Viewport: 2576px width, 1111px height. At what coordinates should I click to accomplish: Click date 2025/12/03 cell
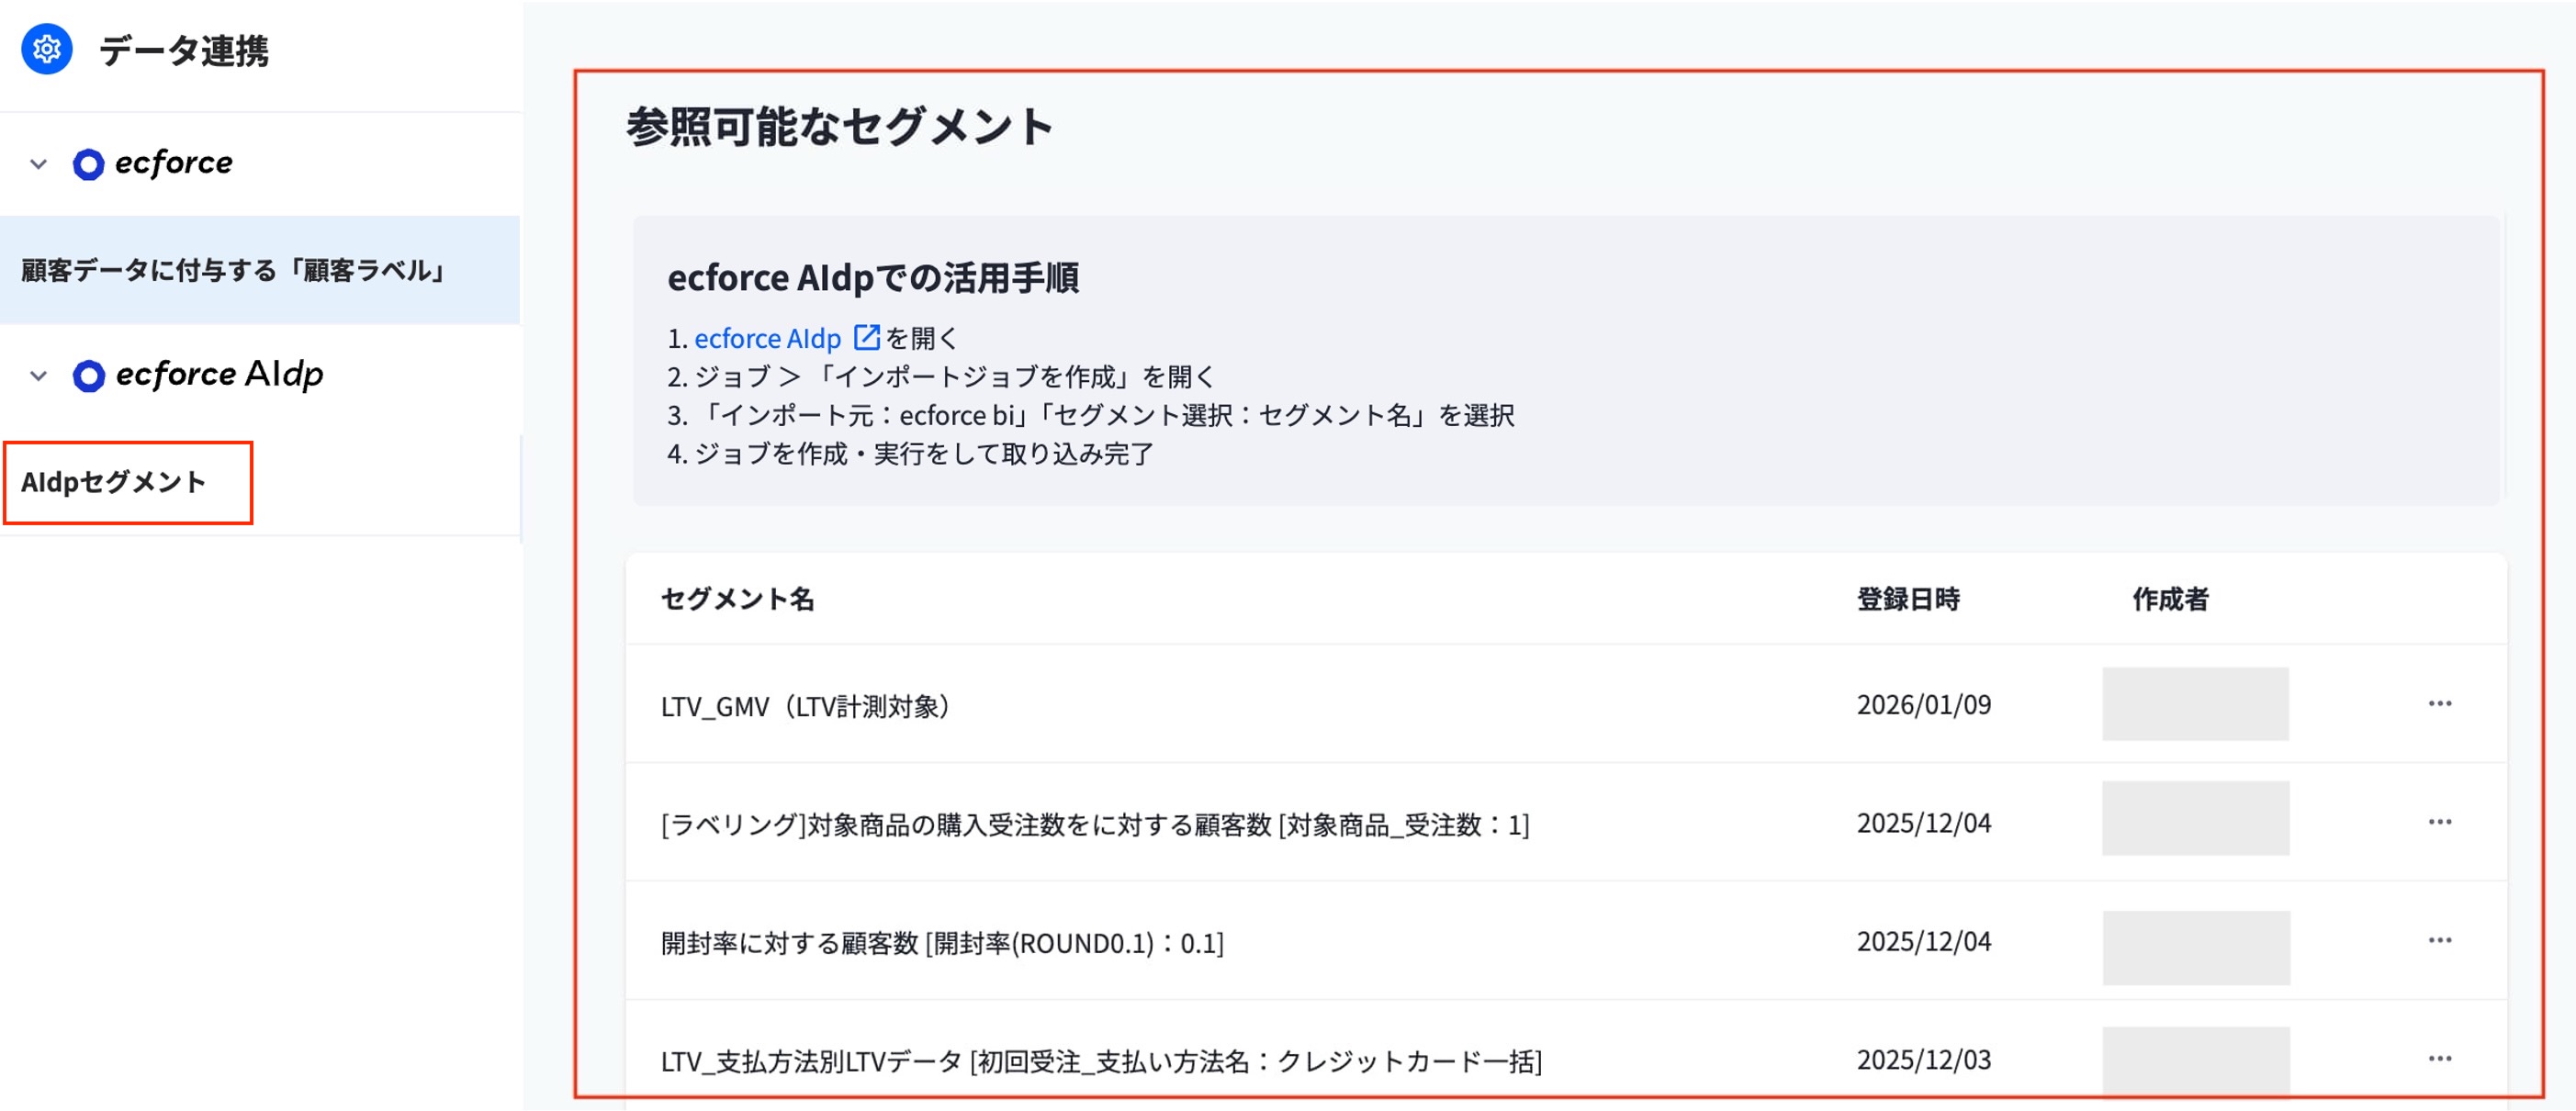coord(1924,1060)
